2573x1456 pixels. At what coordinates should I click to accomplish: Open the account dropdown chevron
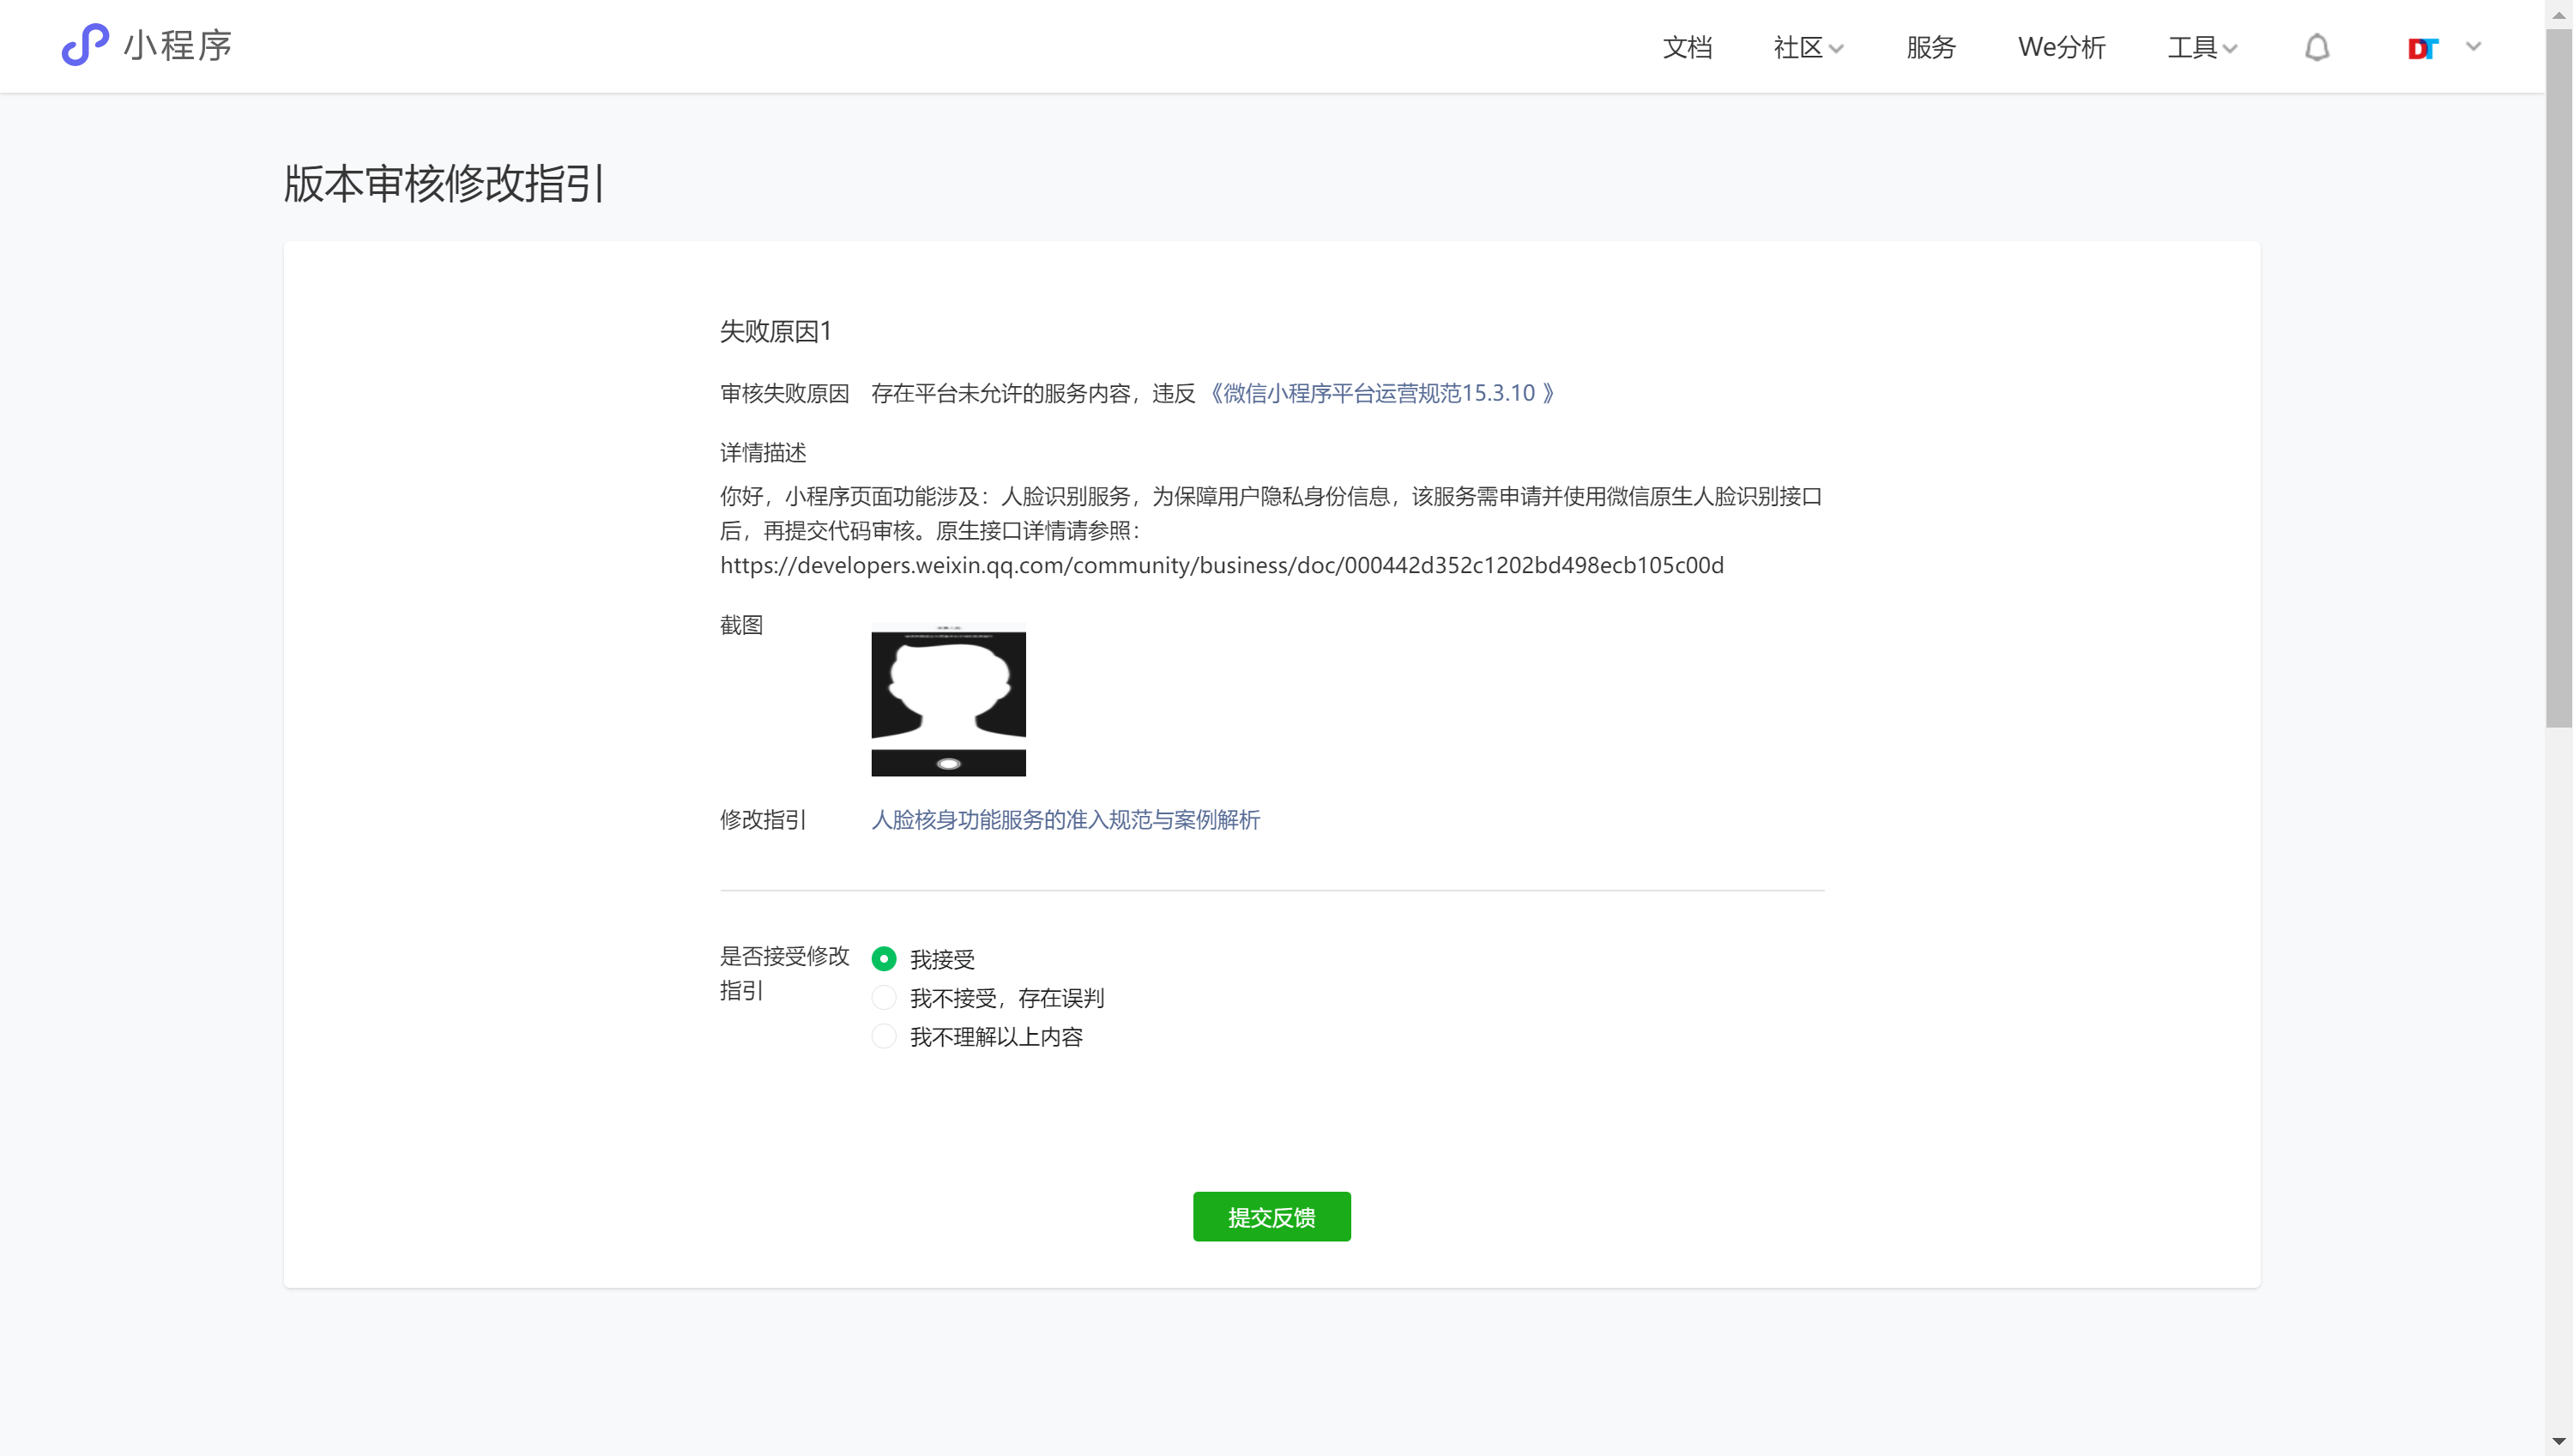2473,46
